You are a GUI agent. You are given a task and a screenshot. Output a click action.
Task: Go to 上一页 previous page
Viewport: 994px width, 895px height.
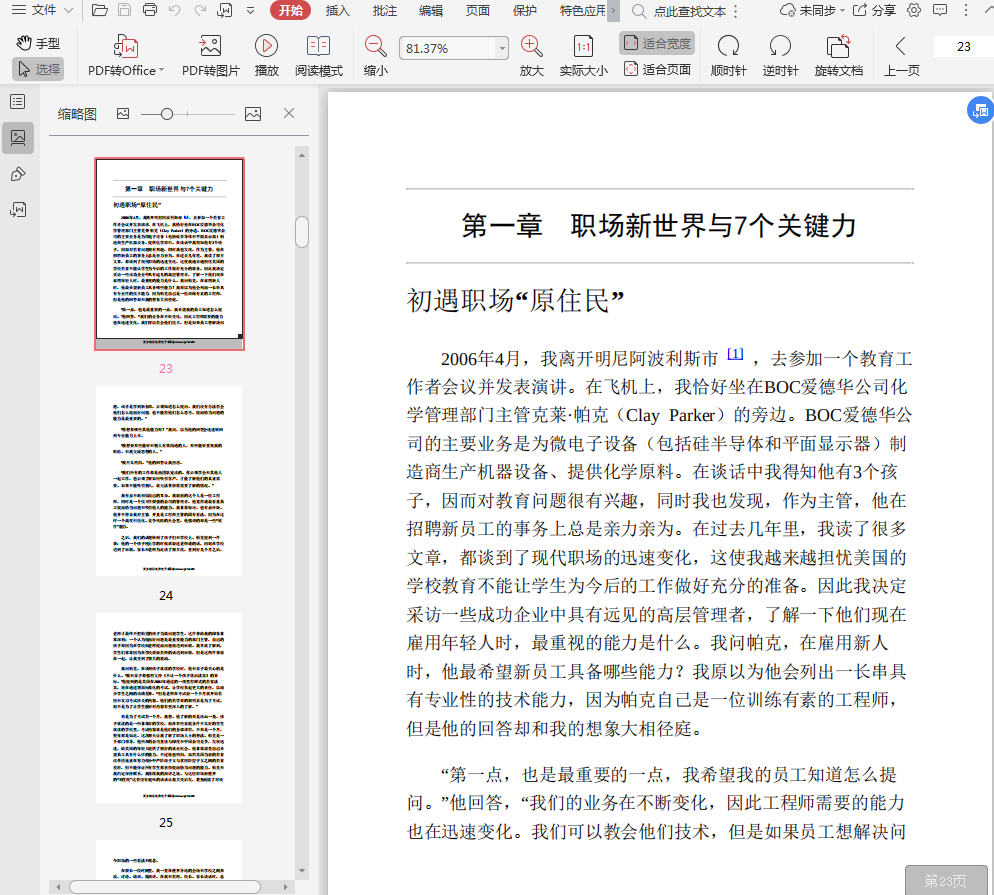tap(901, 47)
